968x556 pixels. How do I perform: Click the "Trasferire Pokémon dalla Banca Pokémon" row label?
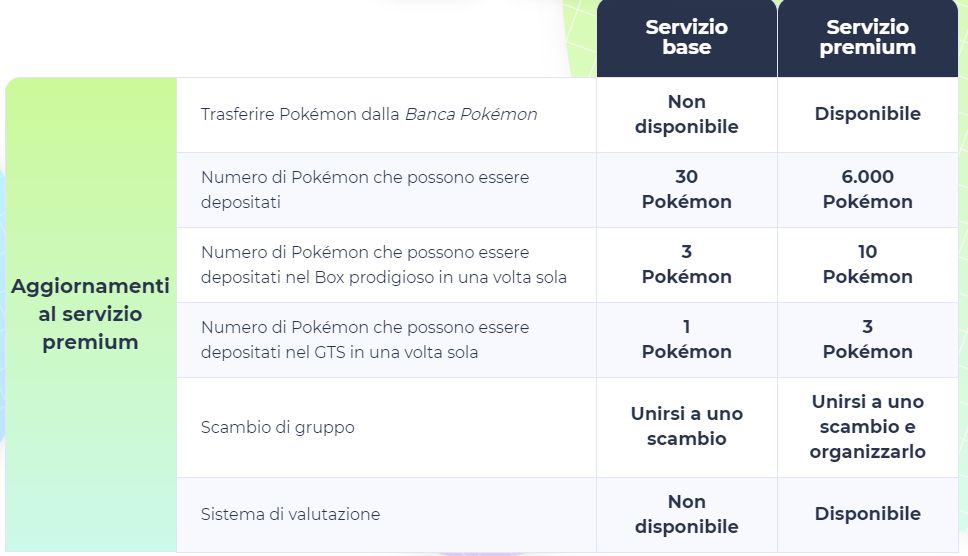tap(369, 114)
